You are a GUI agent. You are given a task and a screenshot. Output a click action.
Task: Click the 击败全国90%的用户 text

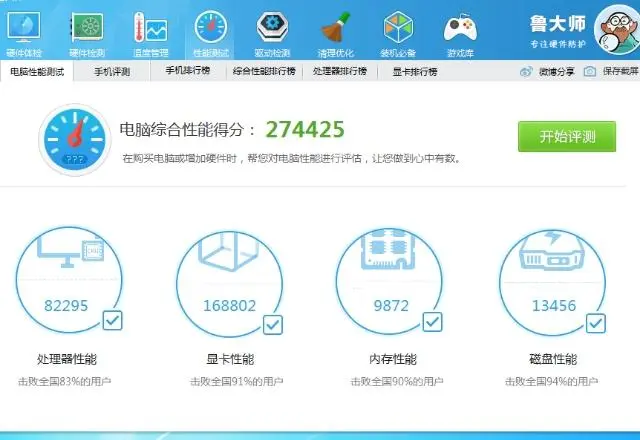[x=397, y=382]
